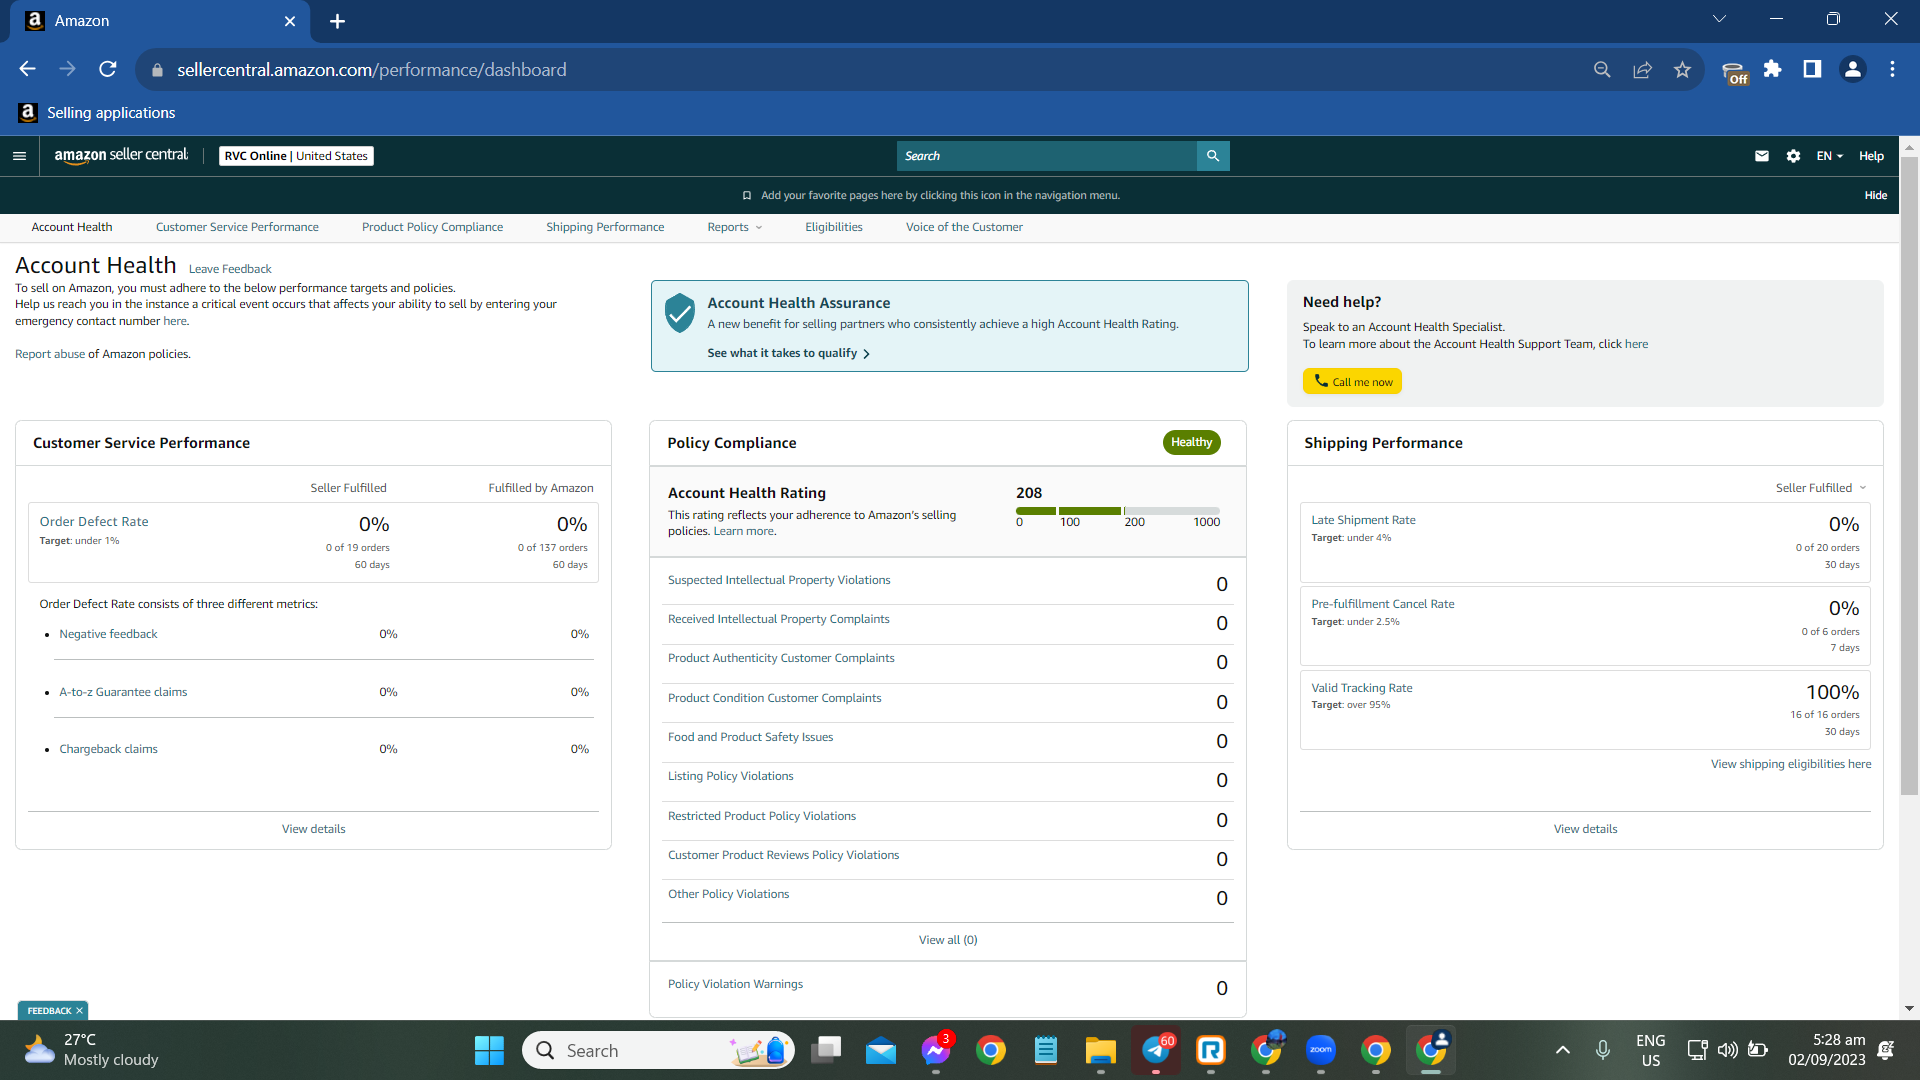Screen dimensions: 1920x1080
Task: Open Valid Tracking Rate link
Action: pyautogui.click(x=1361, y=688)
